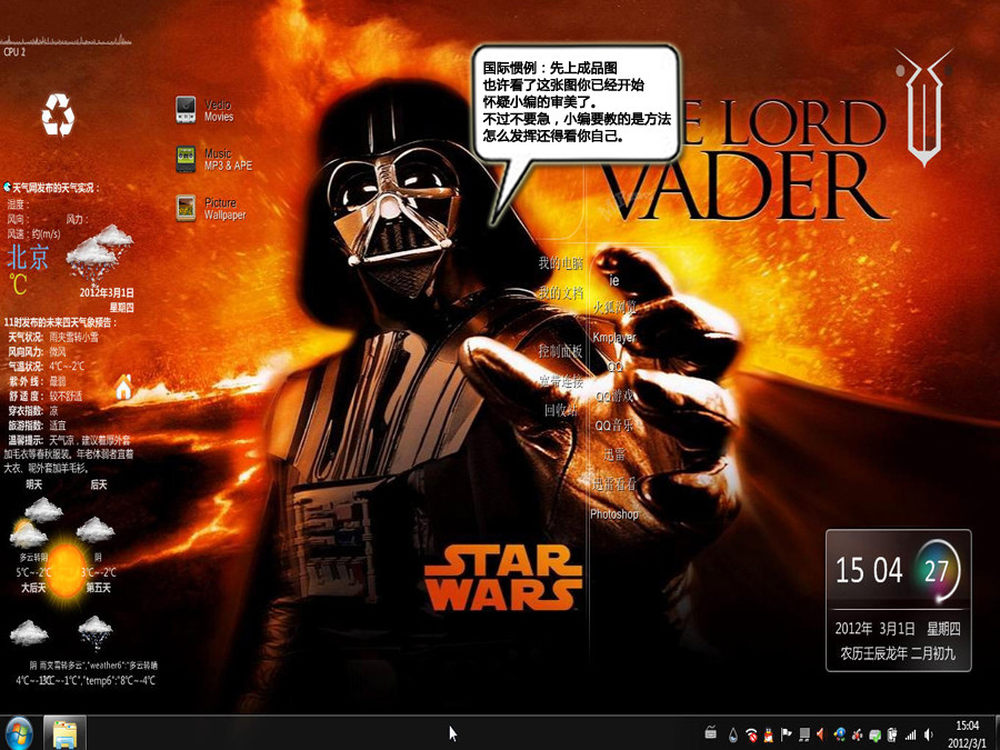Open the Vedio Movies launcher icon
The image size is (1000, 750).
[186, 109]
